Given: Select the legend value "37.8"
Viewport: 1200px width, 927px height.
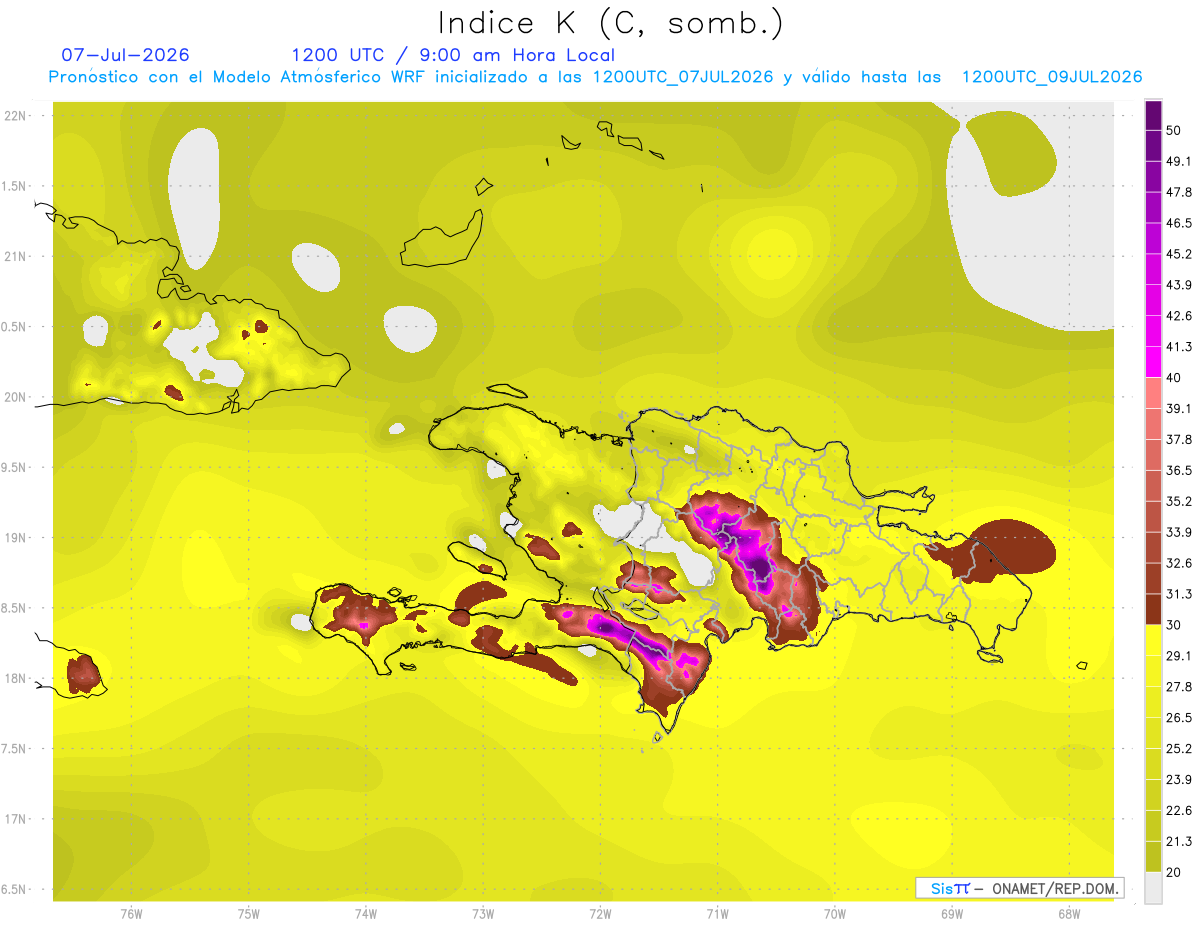Looking at the screenshot, I should pos(1180,439).
